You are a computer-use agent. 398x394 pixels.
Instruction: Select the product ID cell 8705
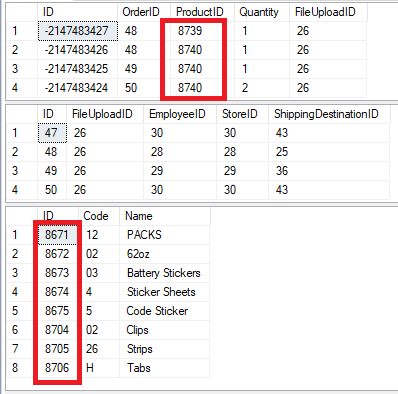pyautogui.click(x=58, y=349)
